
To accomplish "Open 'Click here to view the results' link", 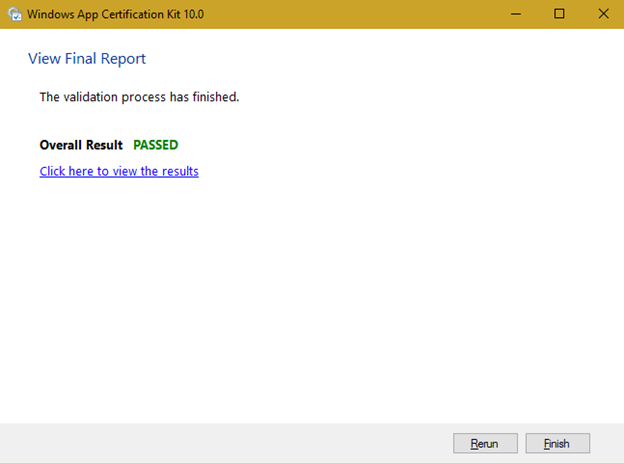I will coord(119,171).
